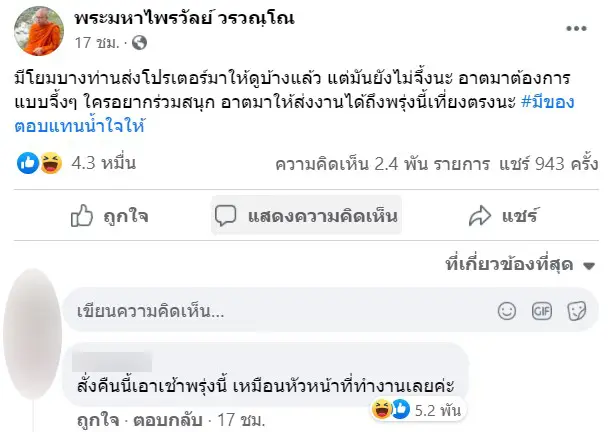
Task: Click the laughing haha reaction icon under post
Action: pyautogui.click(x=51, y=163)
